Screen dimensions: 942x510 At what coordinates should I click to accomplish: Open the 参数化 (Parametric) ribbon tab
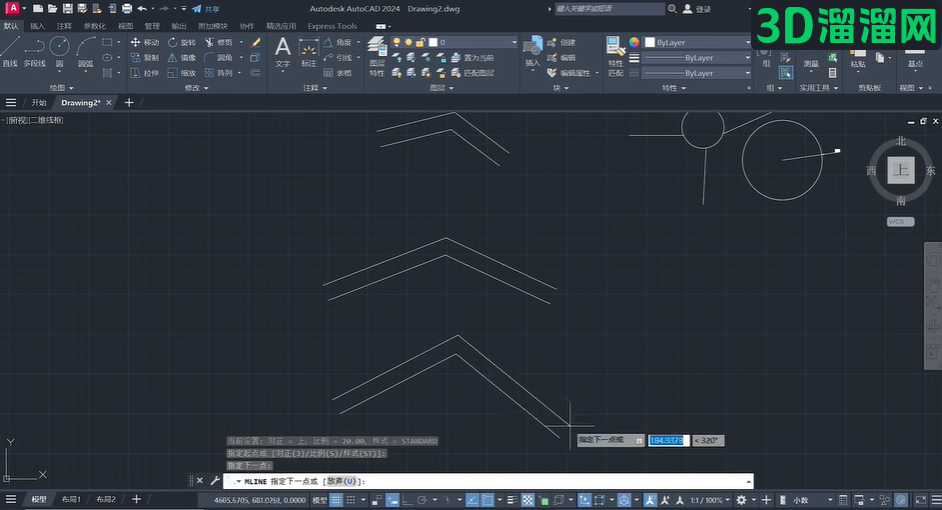pos(95,26)
